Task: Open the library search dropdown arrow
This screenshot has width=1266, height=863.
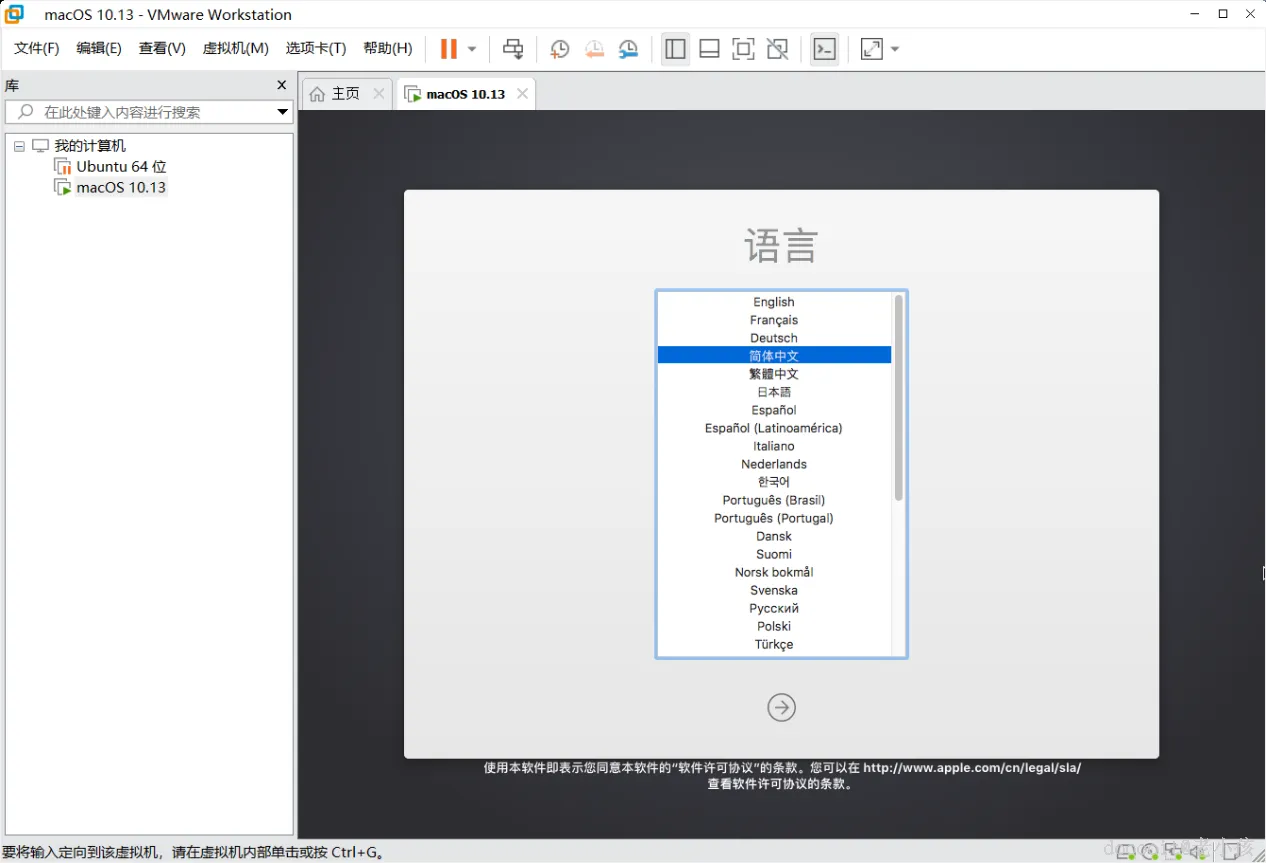Action: [282, 112]
